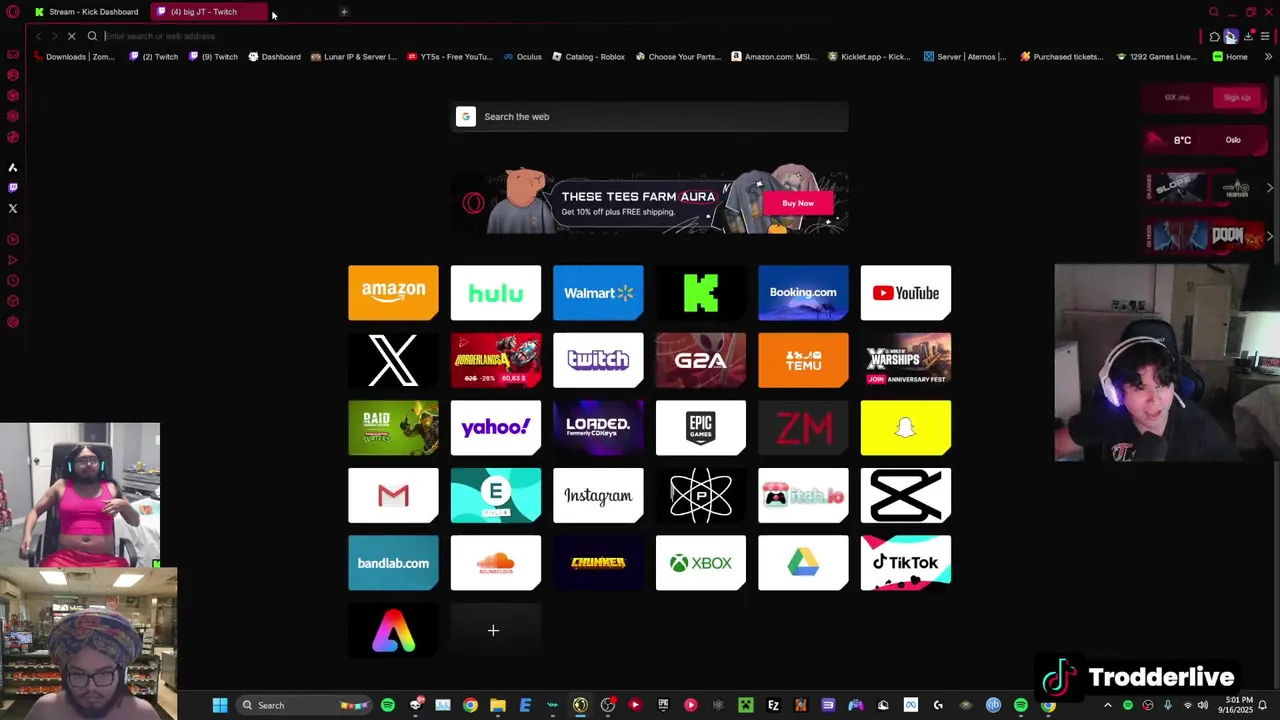Click the Opera GX logo menu
1280x720 pixels.
coord(13,12)
